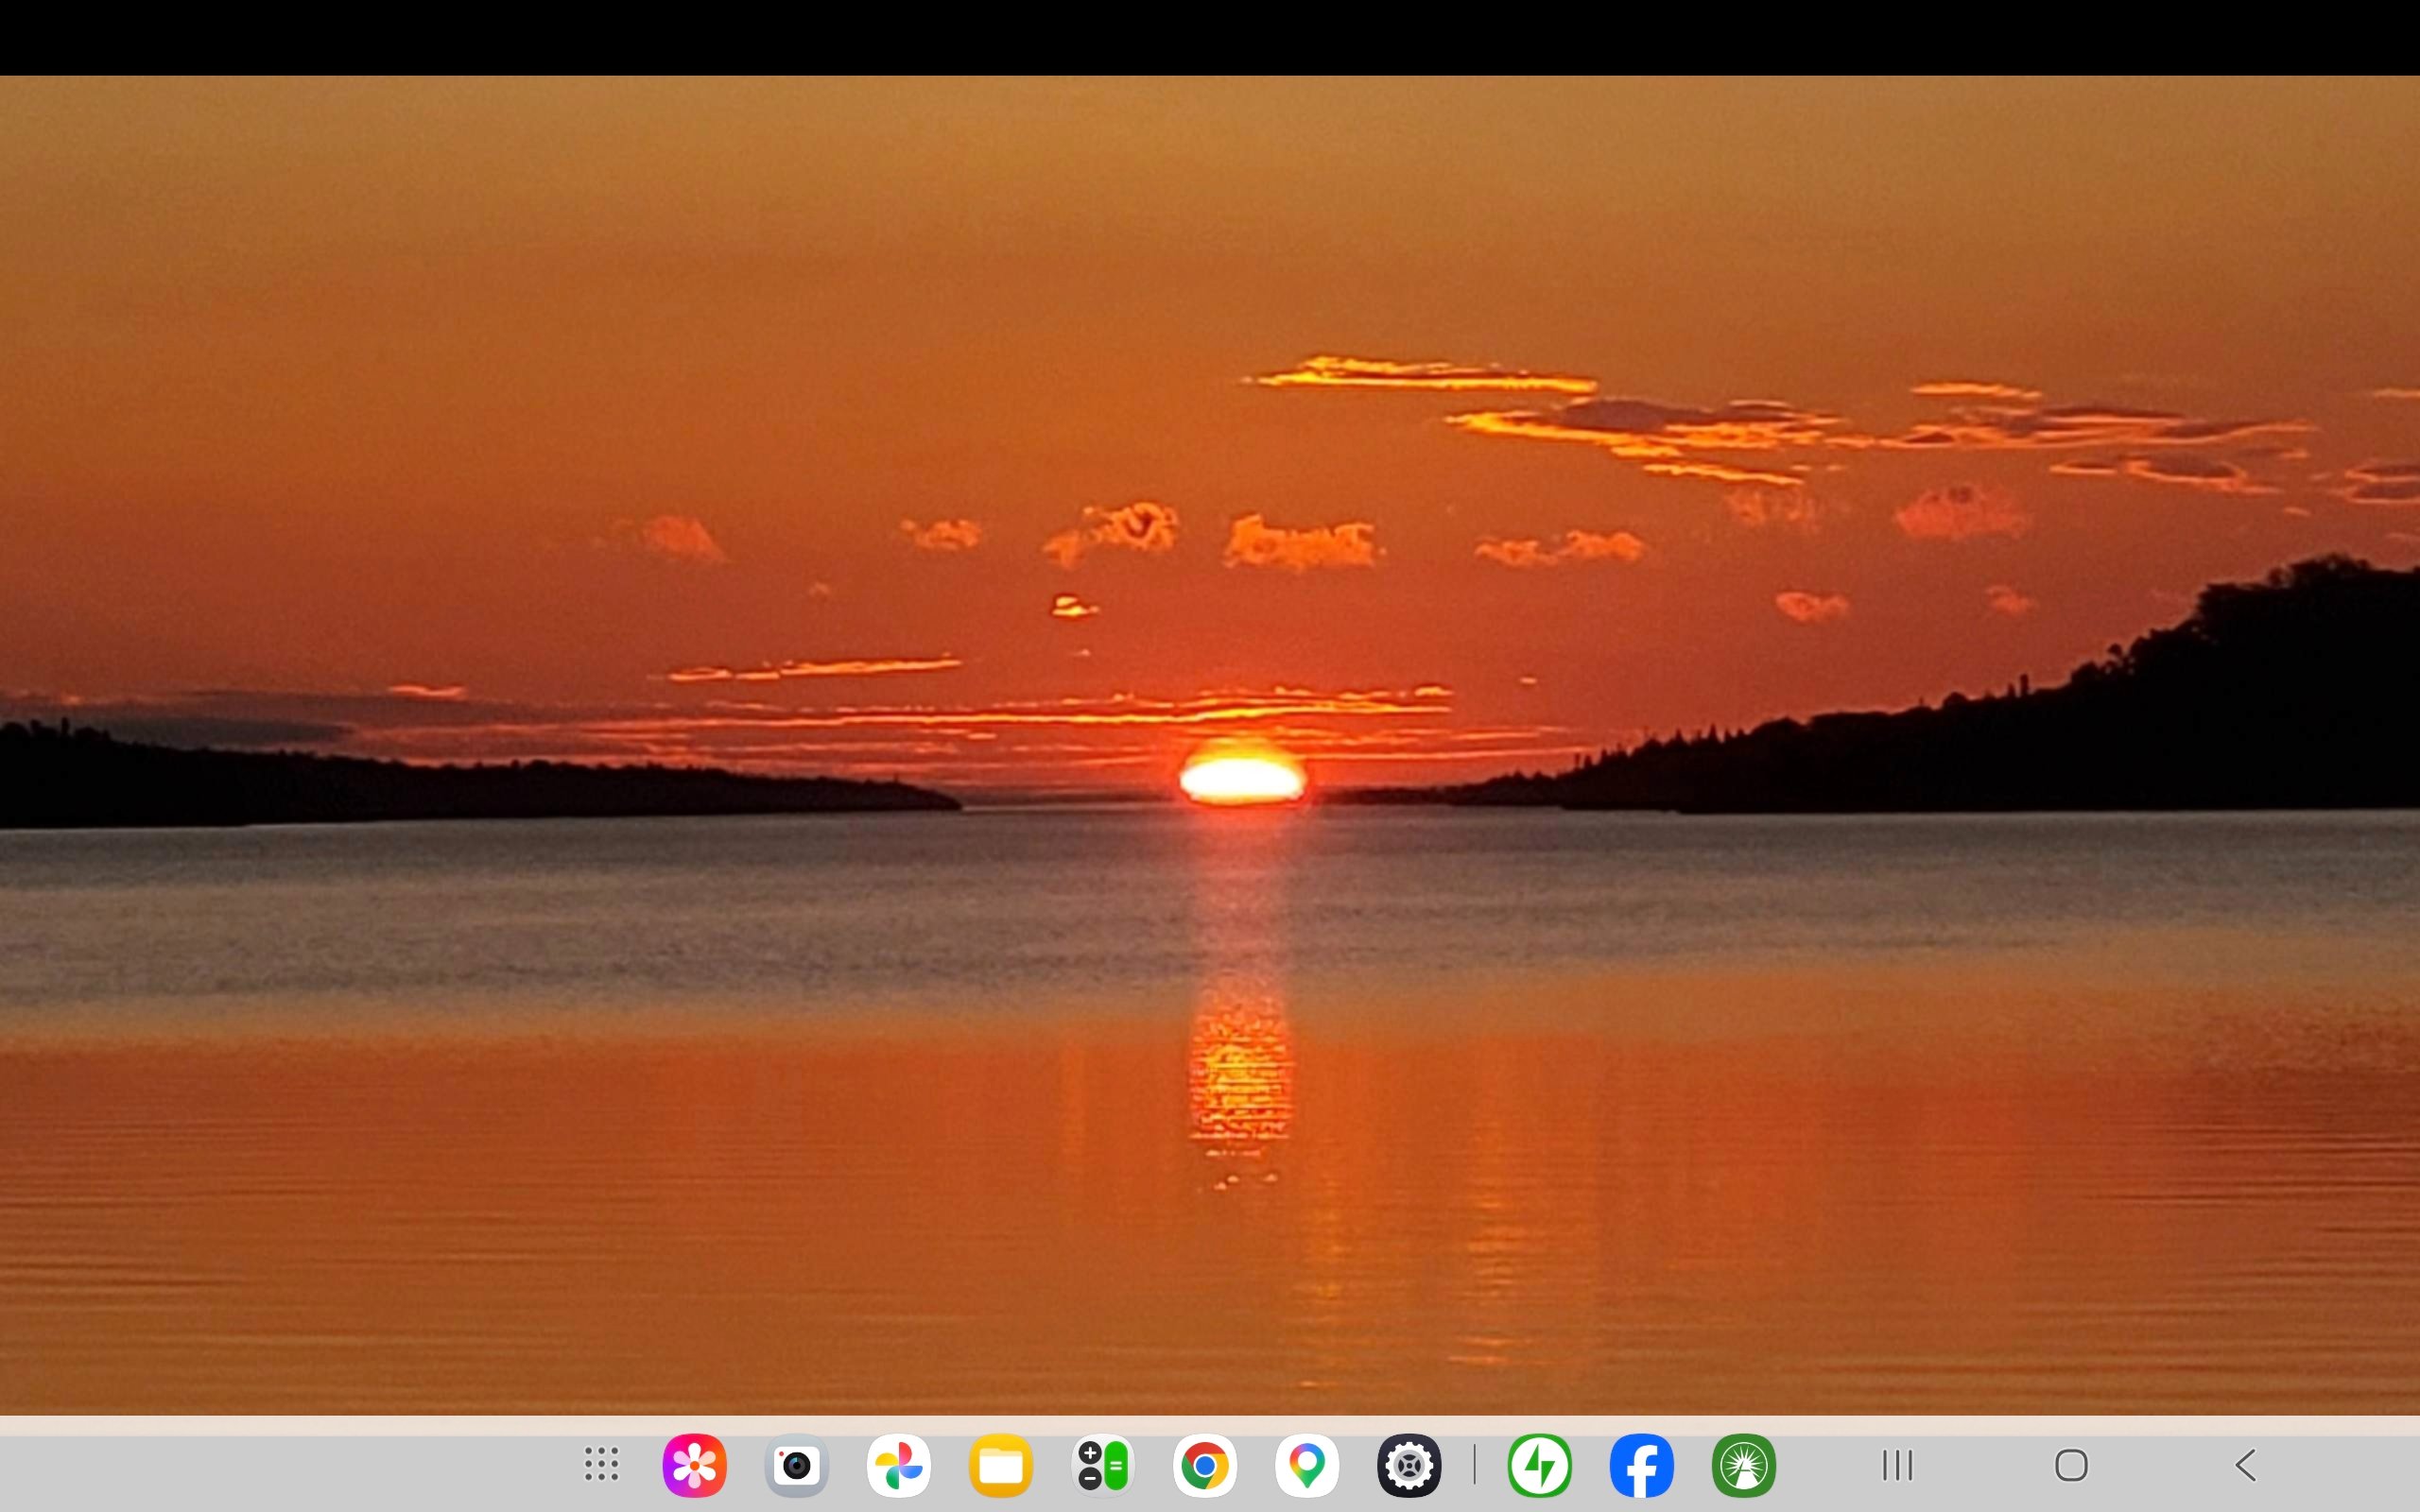Open Google Chrome browser

click(1204, 1465)
